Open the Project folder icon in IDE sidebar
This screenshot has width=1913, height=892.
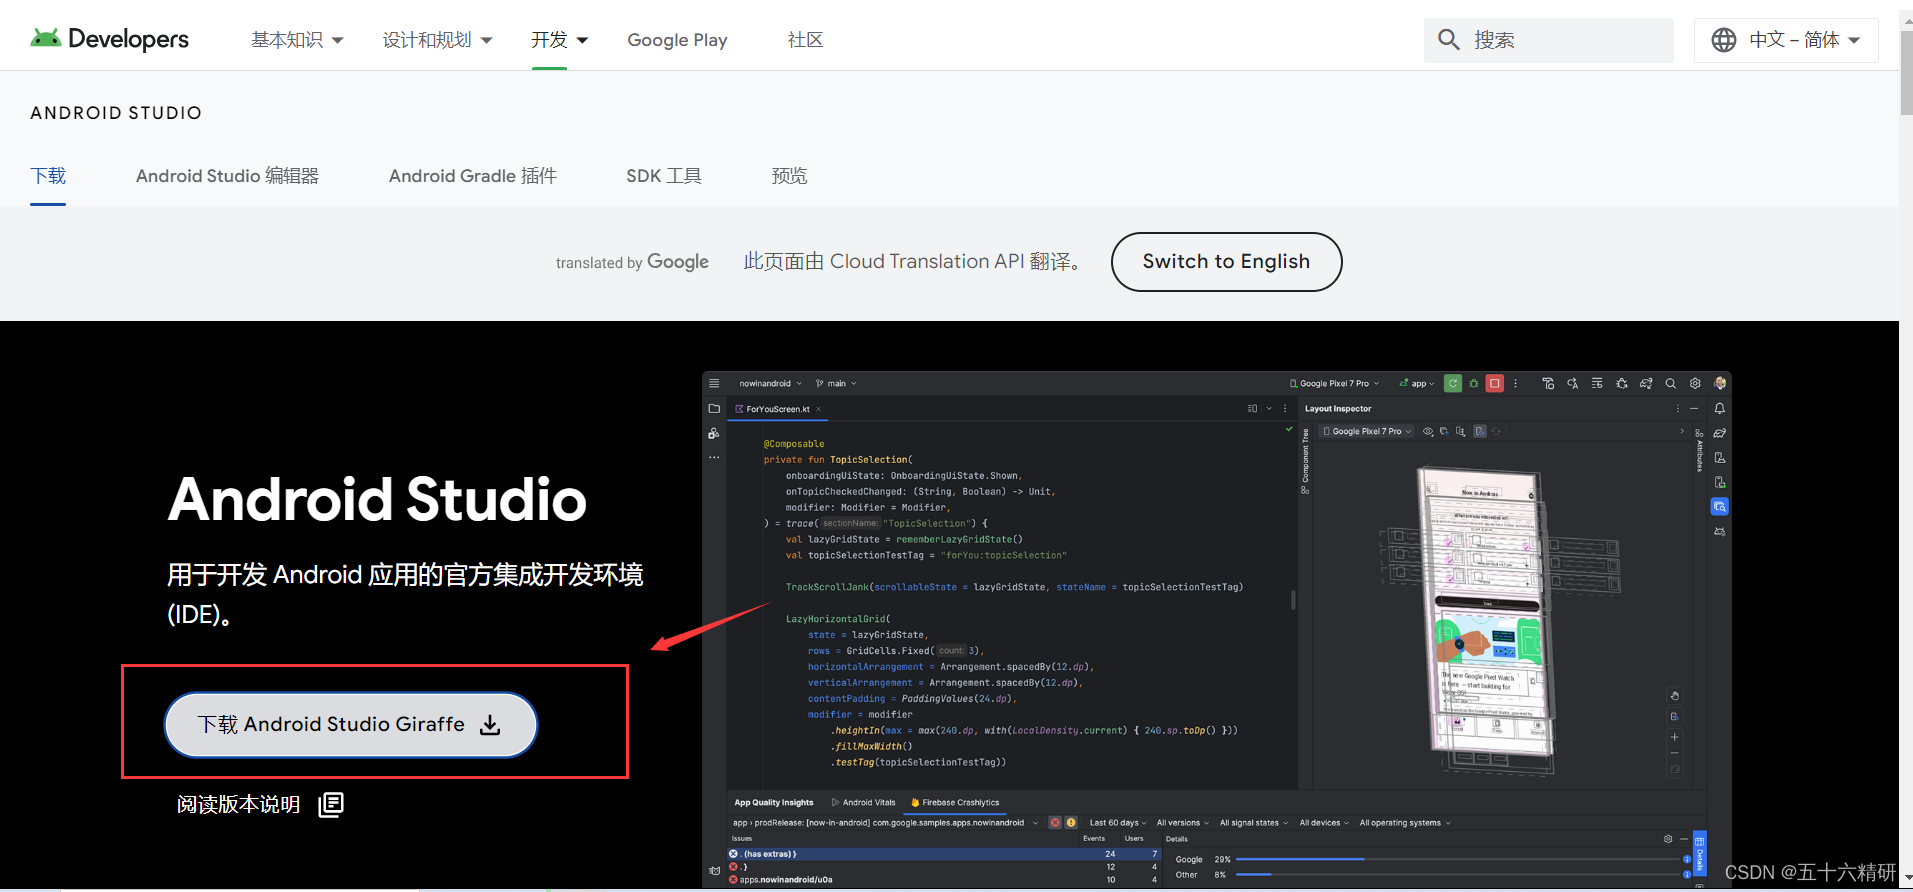[x=714, y=408]
